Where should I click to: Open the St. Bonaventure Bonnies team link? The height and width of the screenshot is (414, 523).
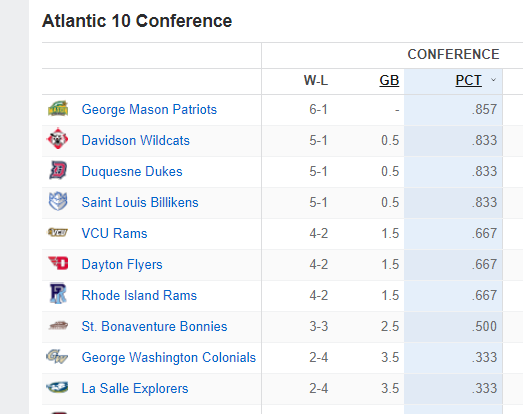pos(154,327)
